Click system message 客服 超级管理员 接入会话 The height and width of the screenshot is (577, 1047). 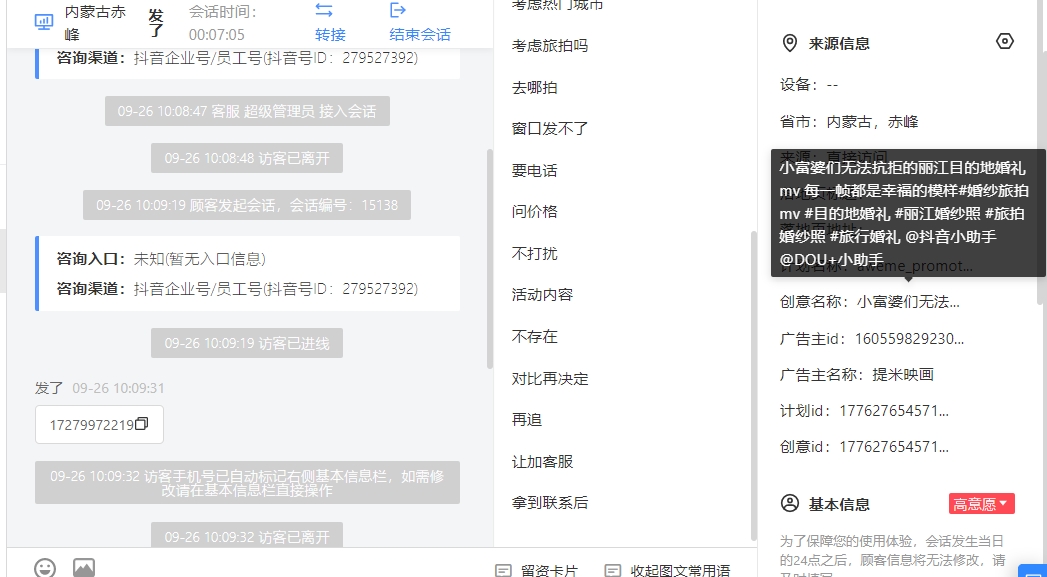coord(247,111)
